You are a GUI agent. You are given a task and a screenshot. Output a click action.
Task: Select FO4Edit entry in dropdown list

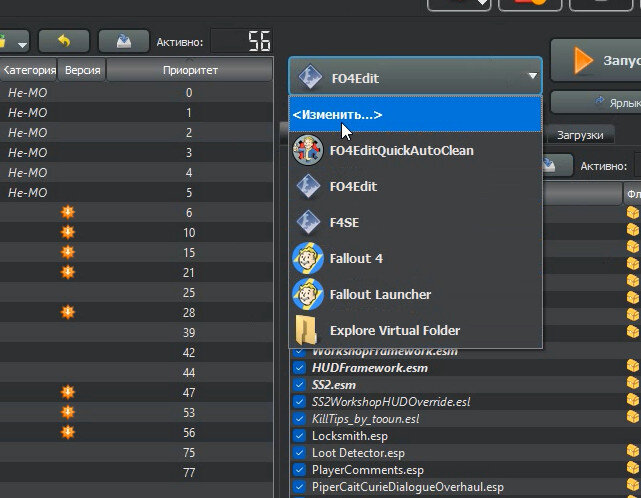pos(415,186)
